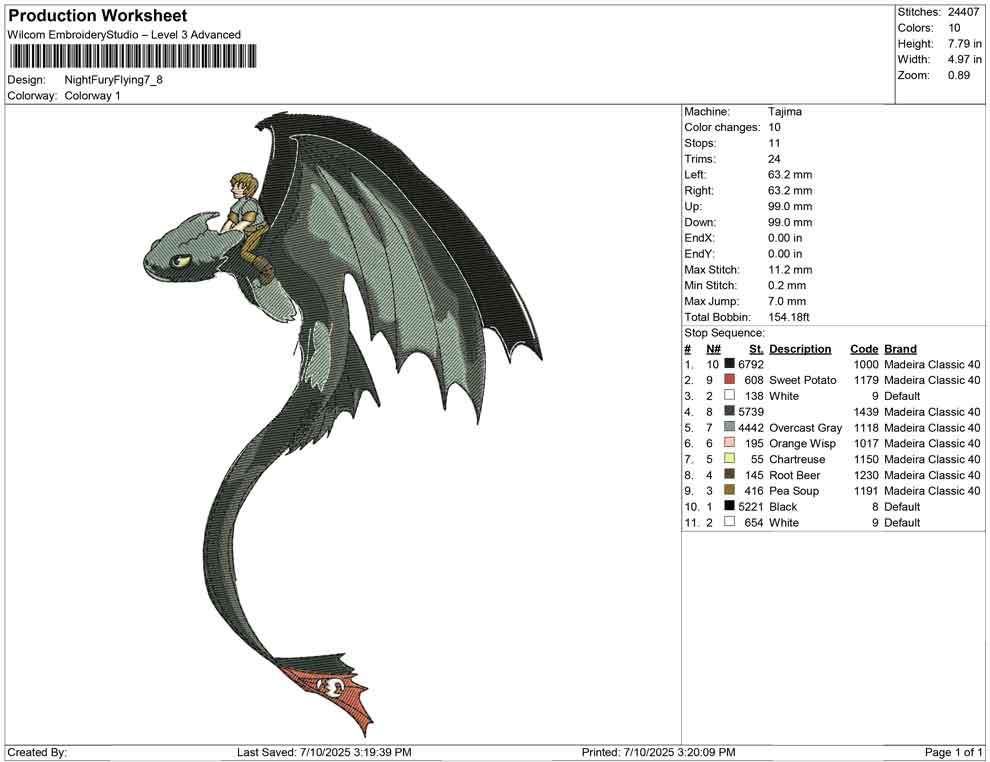Viewport: 990px width, 762px height.
Task: Click thread code 1000
Action: tap(866, 364)
